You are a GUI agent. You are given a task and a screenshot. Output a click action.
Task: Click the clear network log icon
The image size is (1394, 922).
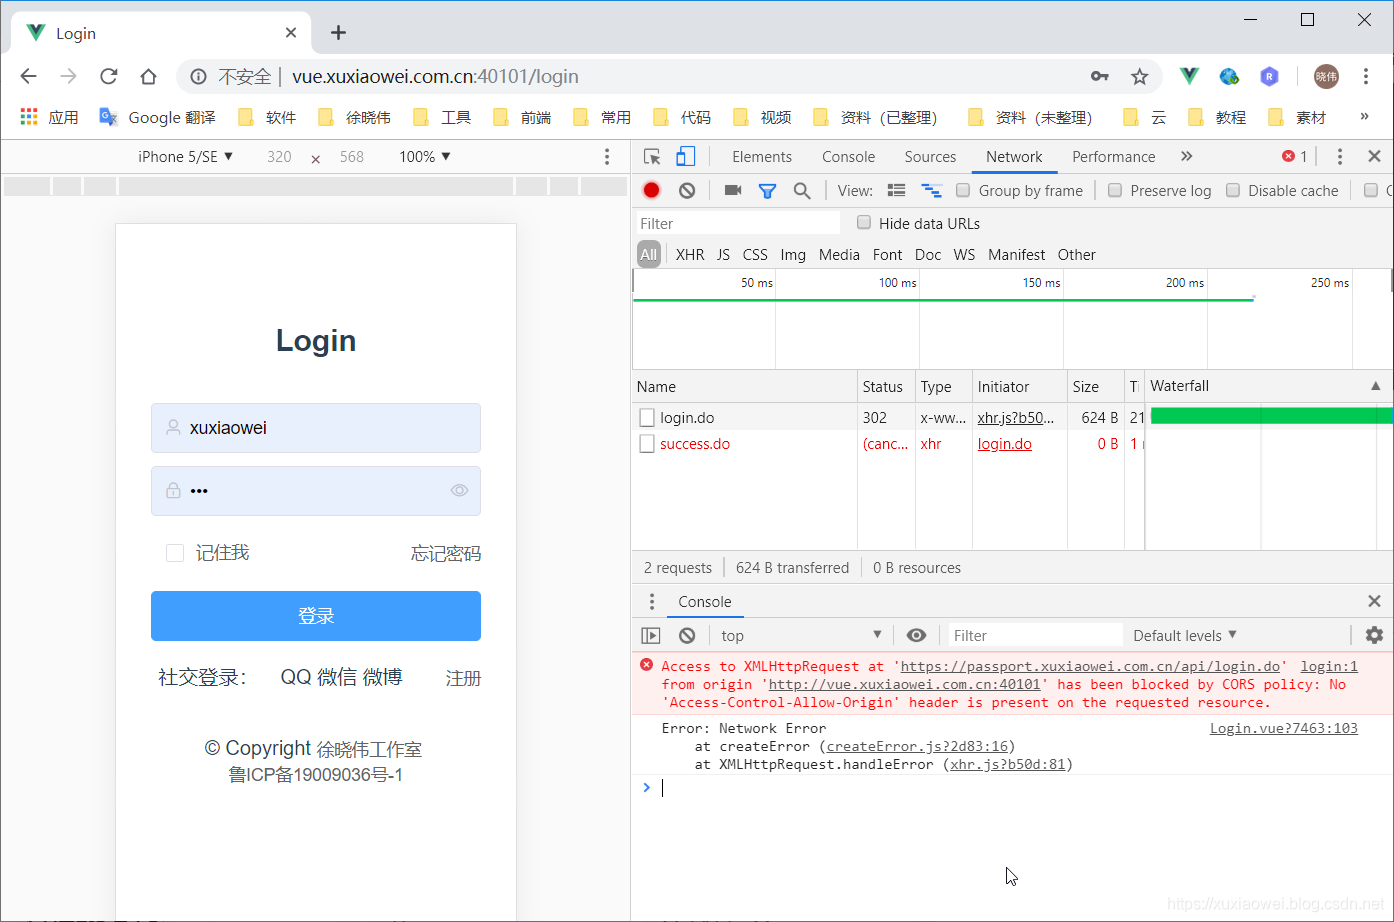click(686, 190)
